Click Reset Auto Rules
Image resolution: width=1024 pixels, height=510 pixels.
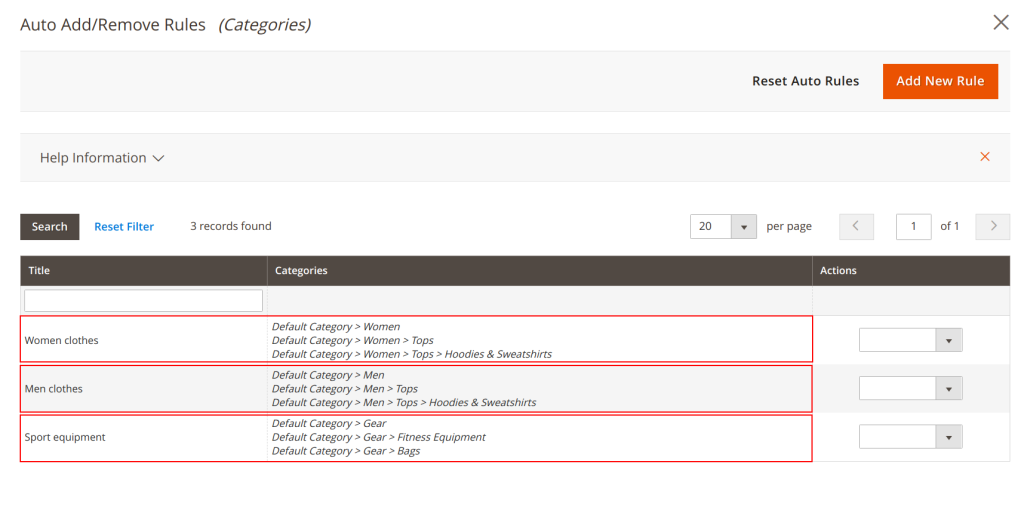pyautogui.click(x=805, y=81)
